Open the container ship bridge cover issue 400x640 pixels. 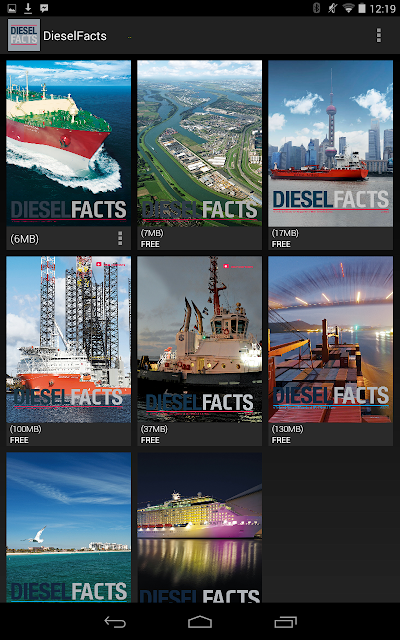coord(331,339)
